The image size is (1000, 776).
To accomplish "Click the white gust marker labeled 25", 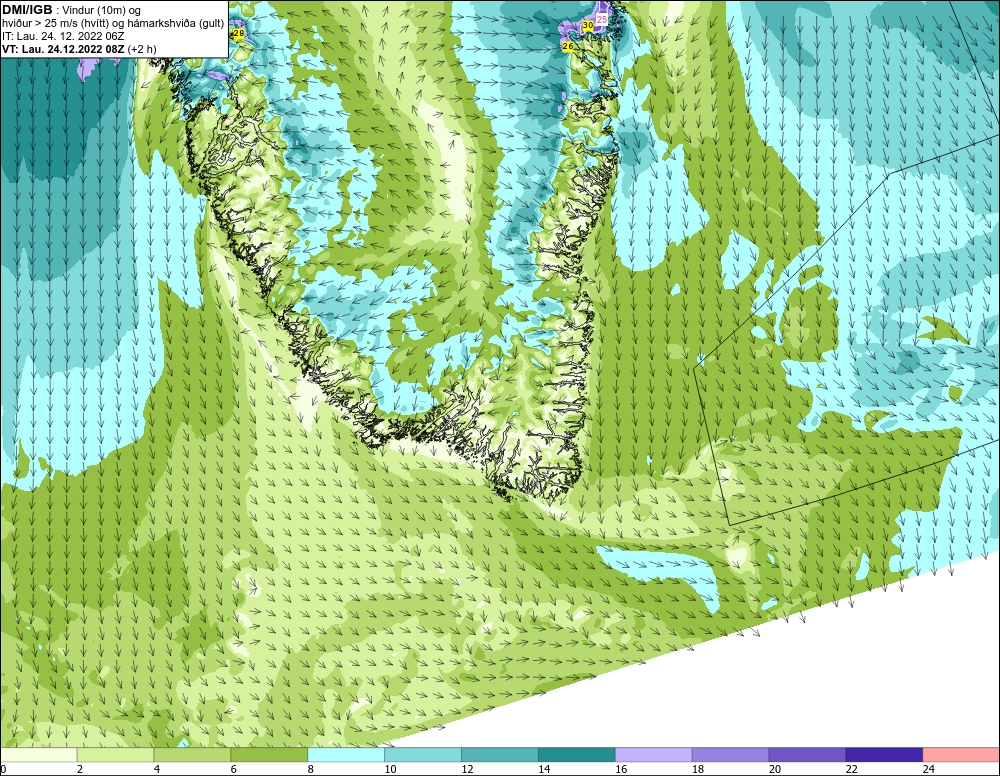I will pos(602,20).
